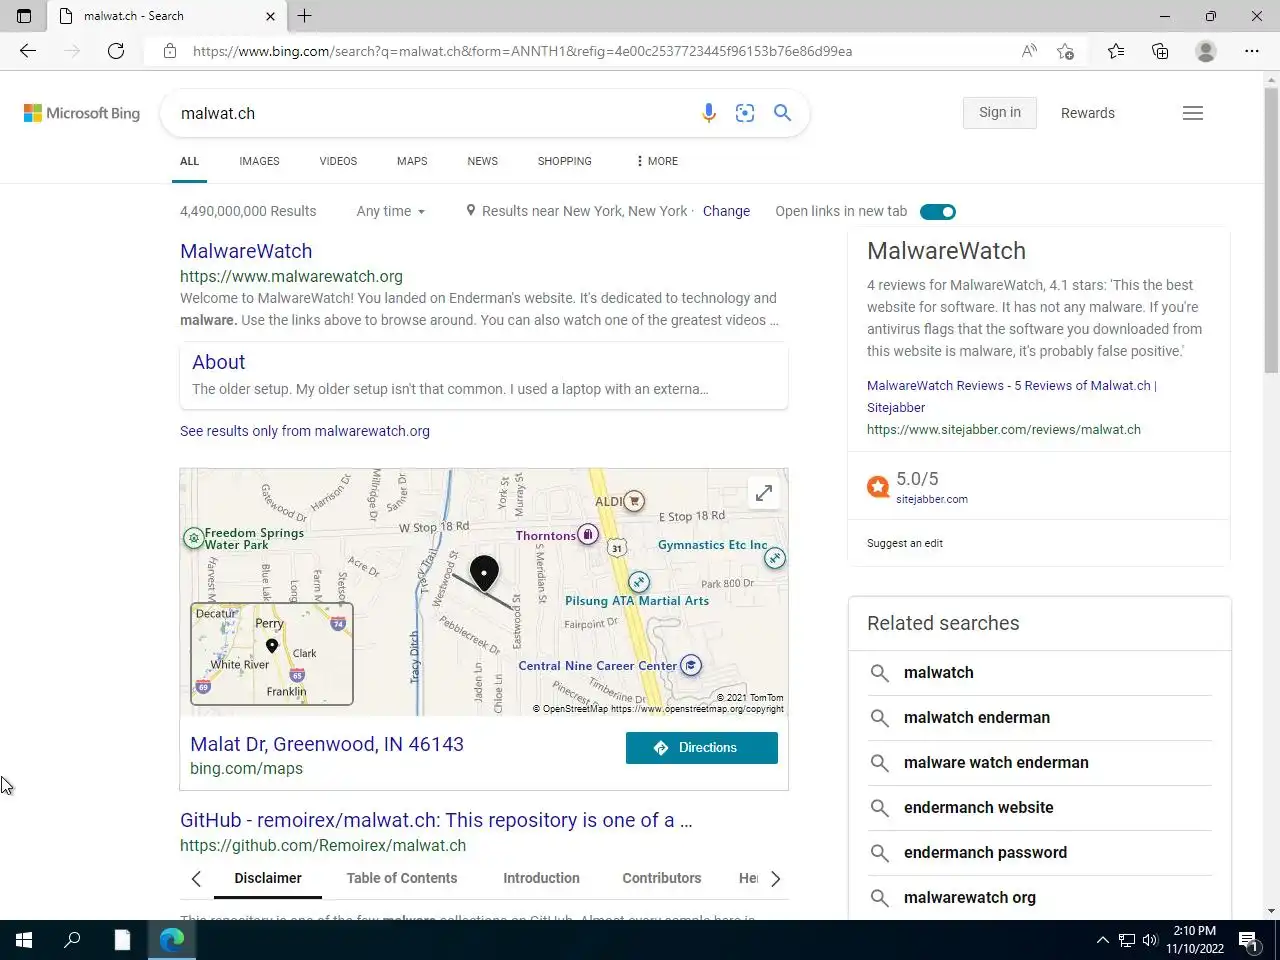Viewport: 1280px width, 960px height.
Task: Reload the page with refresh icon
Action: (x=116, y=51)
